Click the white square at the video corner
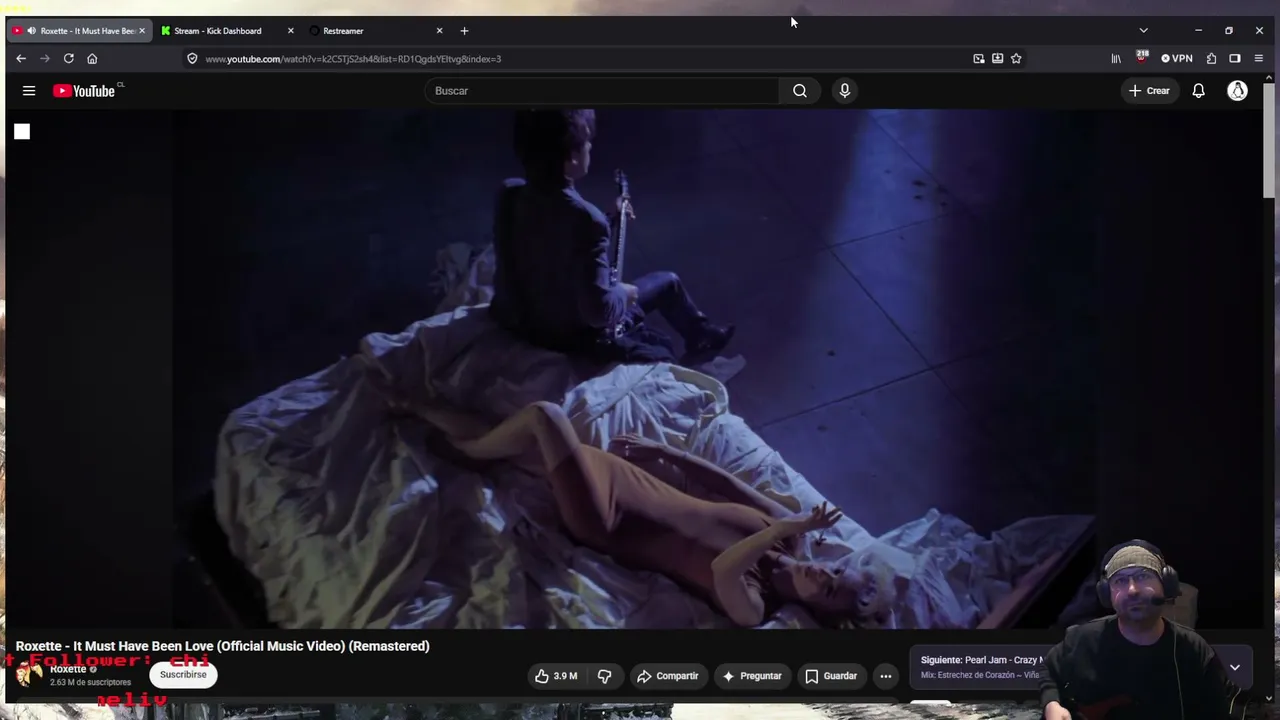Screen dimensions: 1280x720 22,131
